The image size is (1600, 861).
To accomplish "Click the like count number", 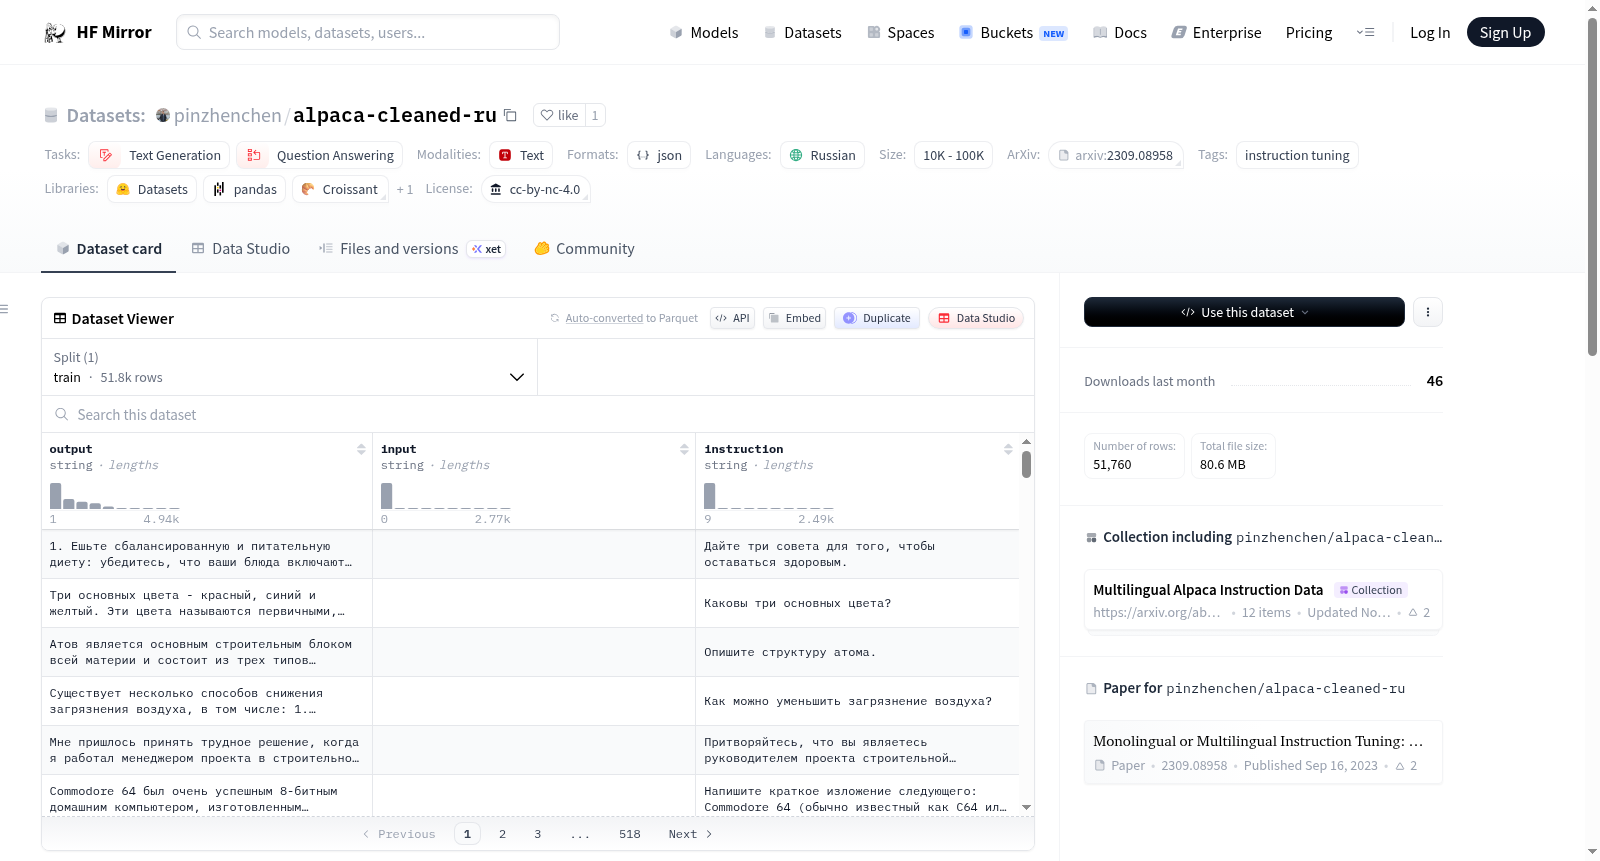I will (595, 115).
